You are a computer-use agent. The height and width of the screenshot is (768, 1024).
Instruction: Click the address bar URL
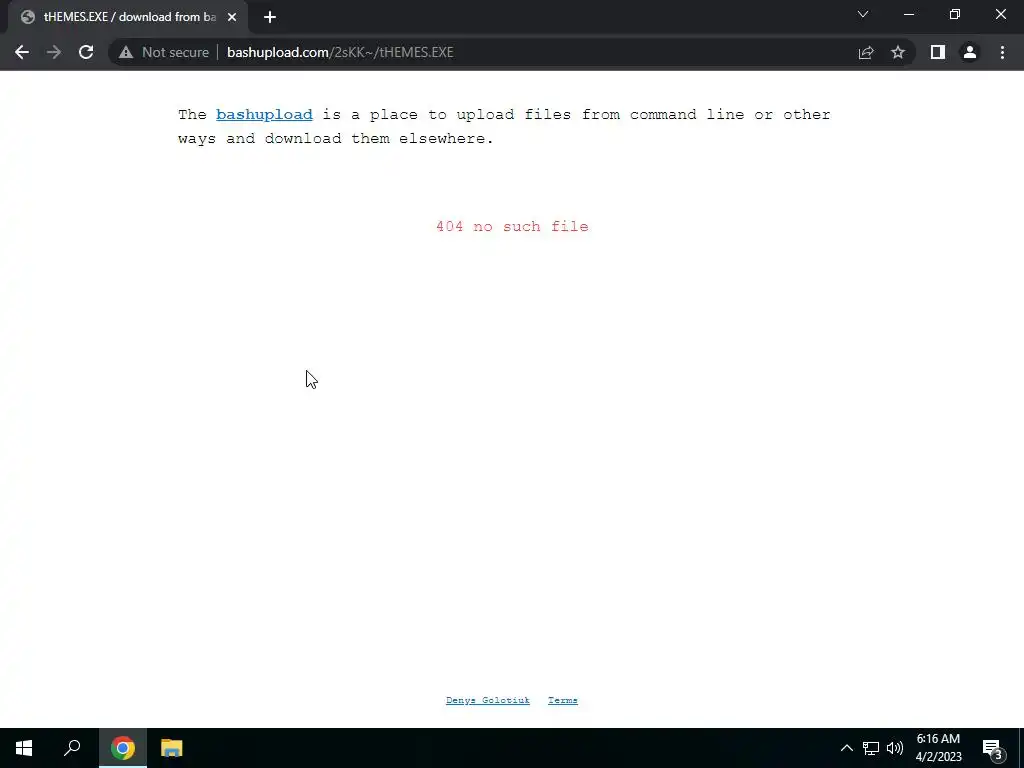click(x=340, y=52)
